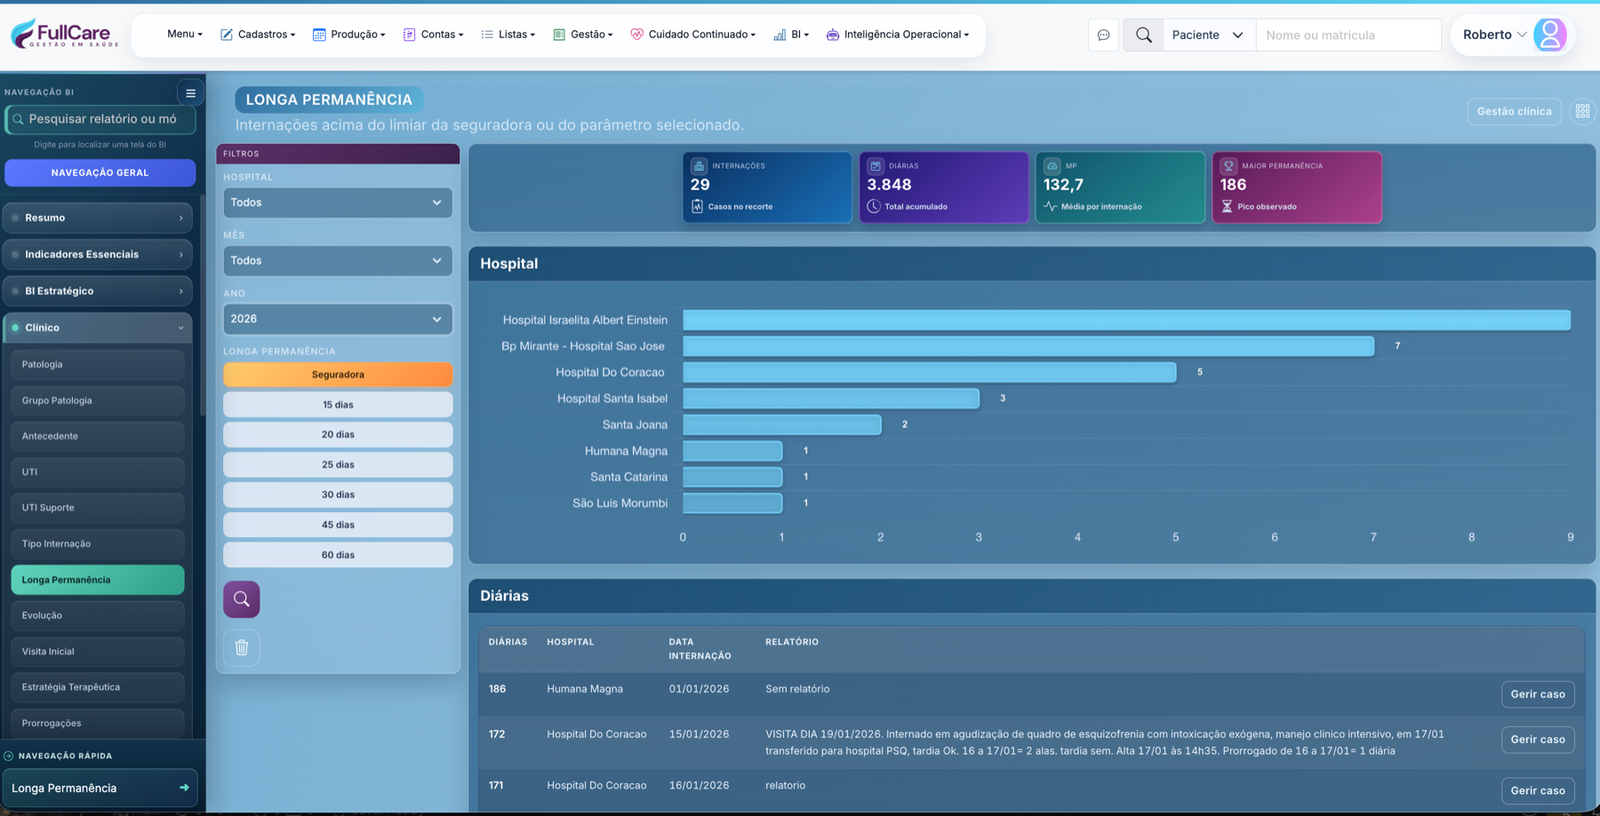Click the Navegação Rápida compass icon

[x=9, y=756]
